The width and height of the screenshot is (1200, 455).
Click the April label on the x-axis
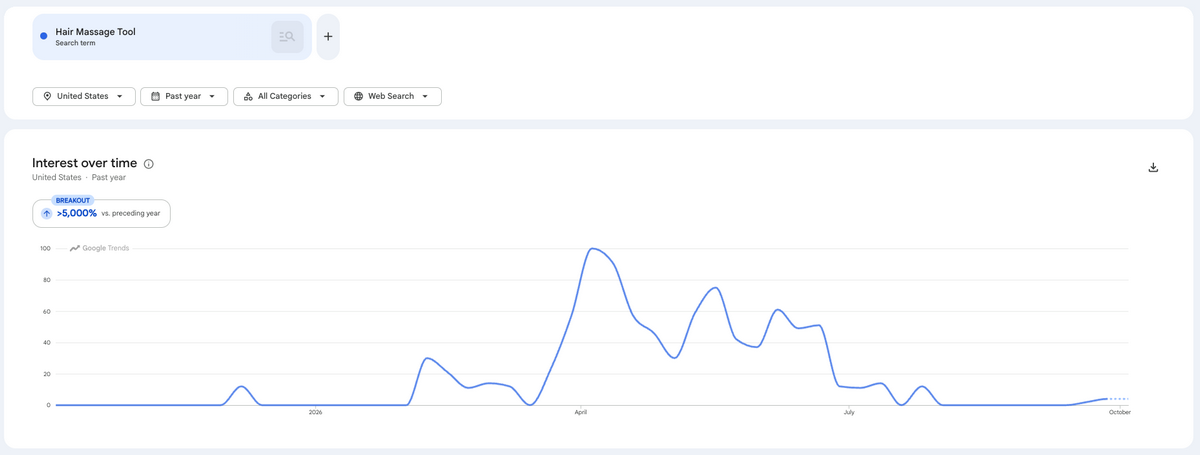click(x=581, y=412)
